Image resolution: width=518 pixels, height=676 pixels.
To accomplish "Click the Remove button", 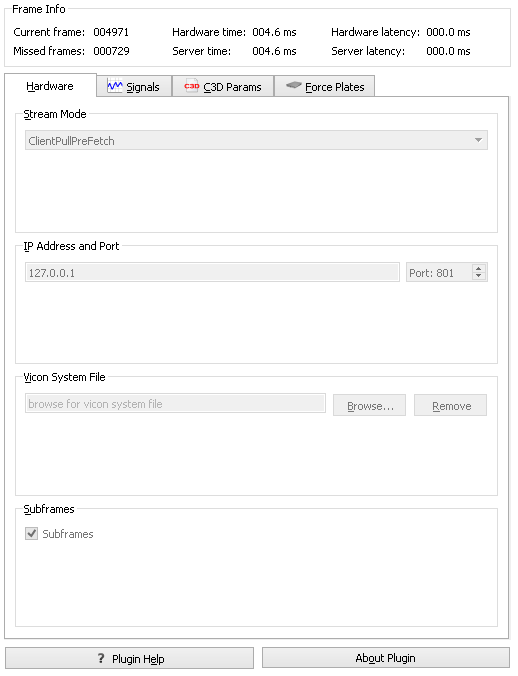I will [451, 405].
